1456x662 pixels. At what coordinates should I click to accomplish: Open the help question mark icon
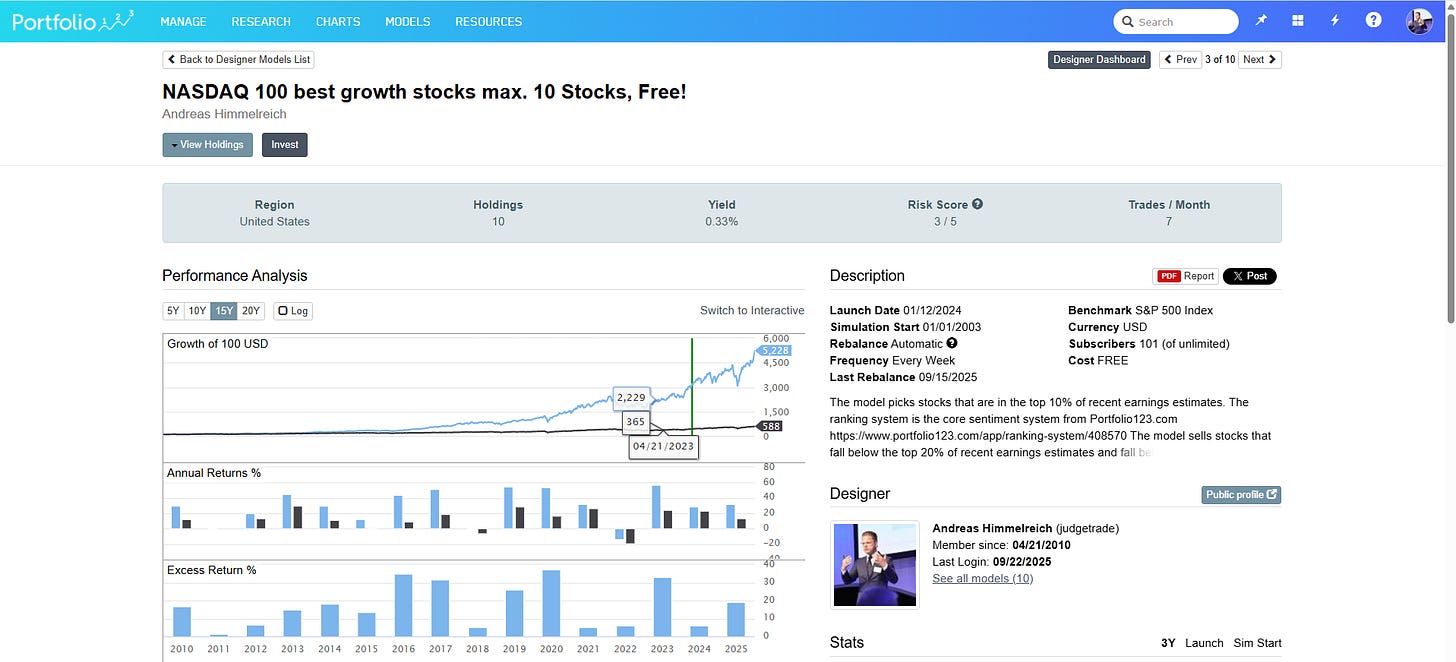click(x=1373, y=21)
